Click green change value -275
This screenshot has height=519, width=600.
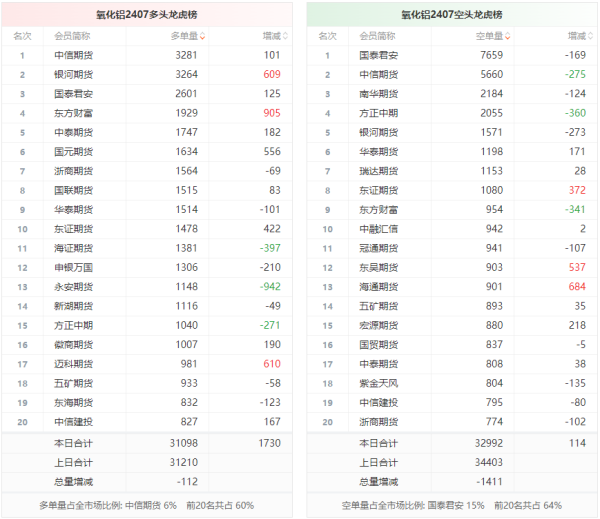tap(575, 74)
